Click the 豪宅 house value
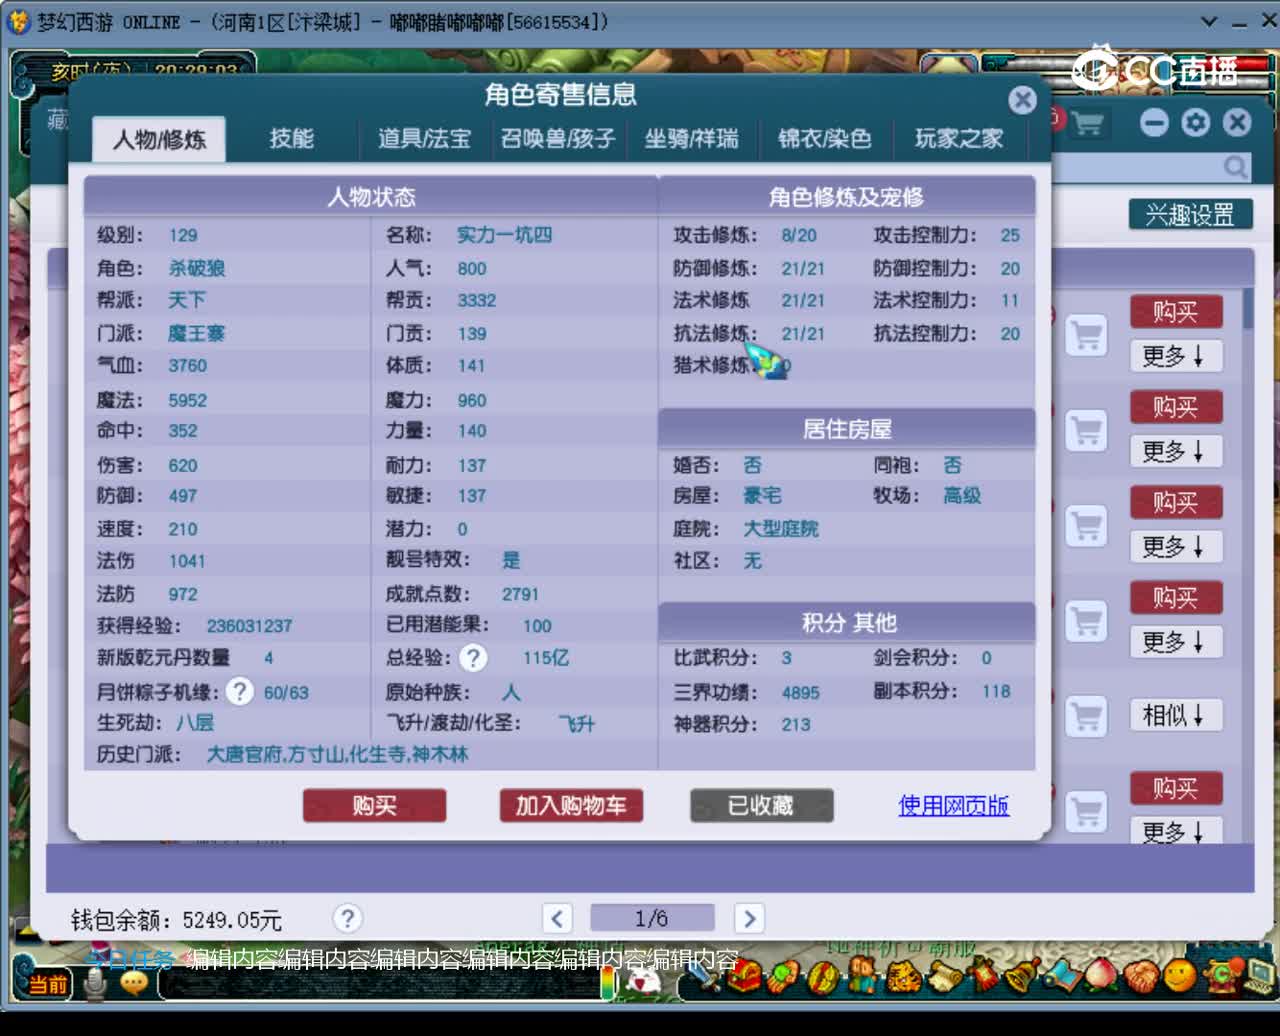This screenshot has width=1280, height=1036. click(x=762, y=496)
